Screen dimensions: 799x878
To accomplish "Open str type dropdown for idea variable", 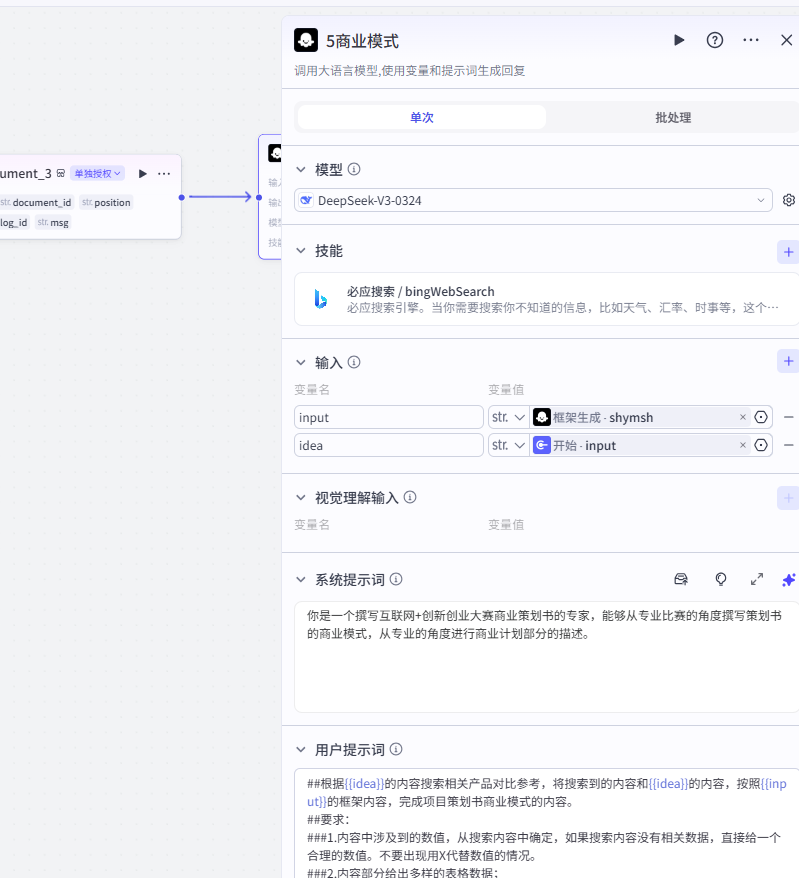I will pyautogui.click(x=508, y=445).
